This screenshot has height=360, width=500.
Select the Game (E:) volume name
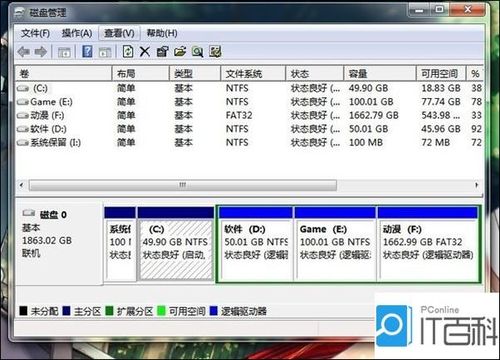51,102
